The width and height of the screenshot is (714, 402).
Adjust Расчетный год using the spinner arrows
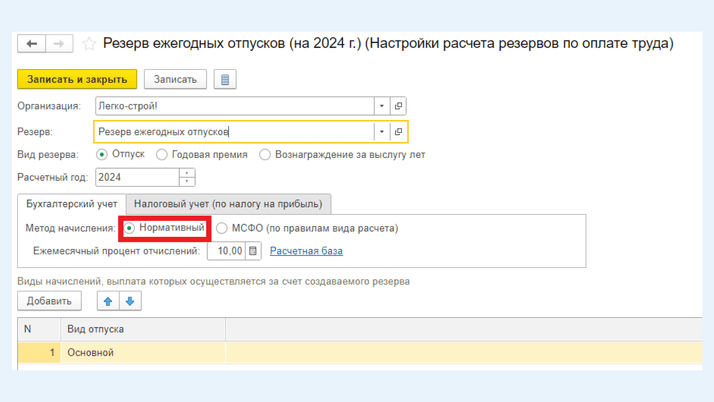pos(187,178)
